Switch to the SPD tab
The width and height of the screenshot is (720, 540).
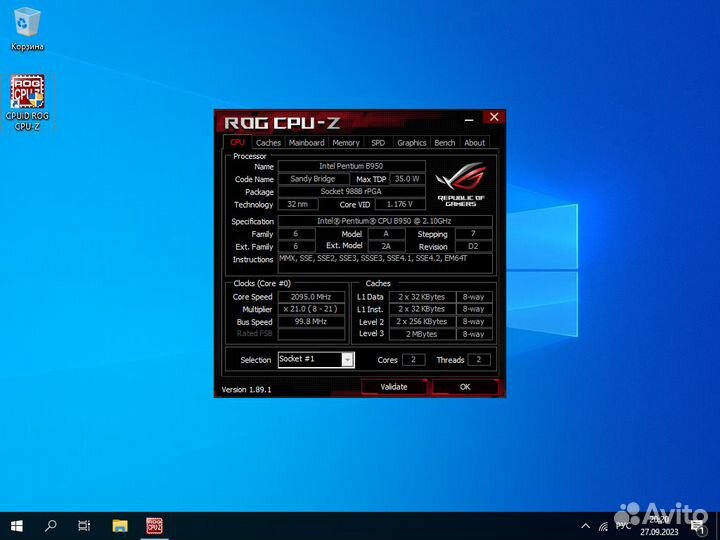click(378, 143)
